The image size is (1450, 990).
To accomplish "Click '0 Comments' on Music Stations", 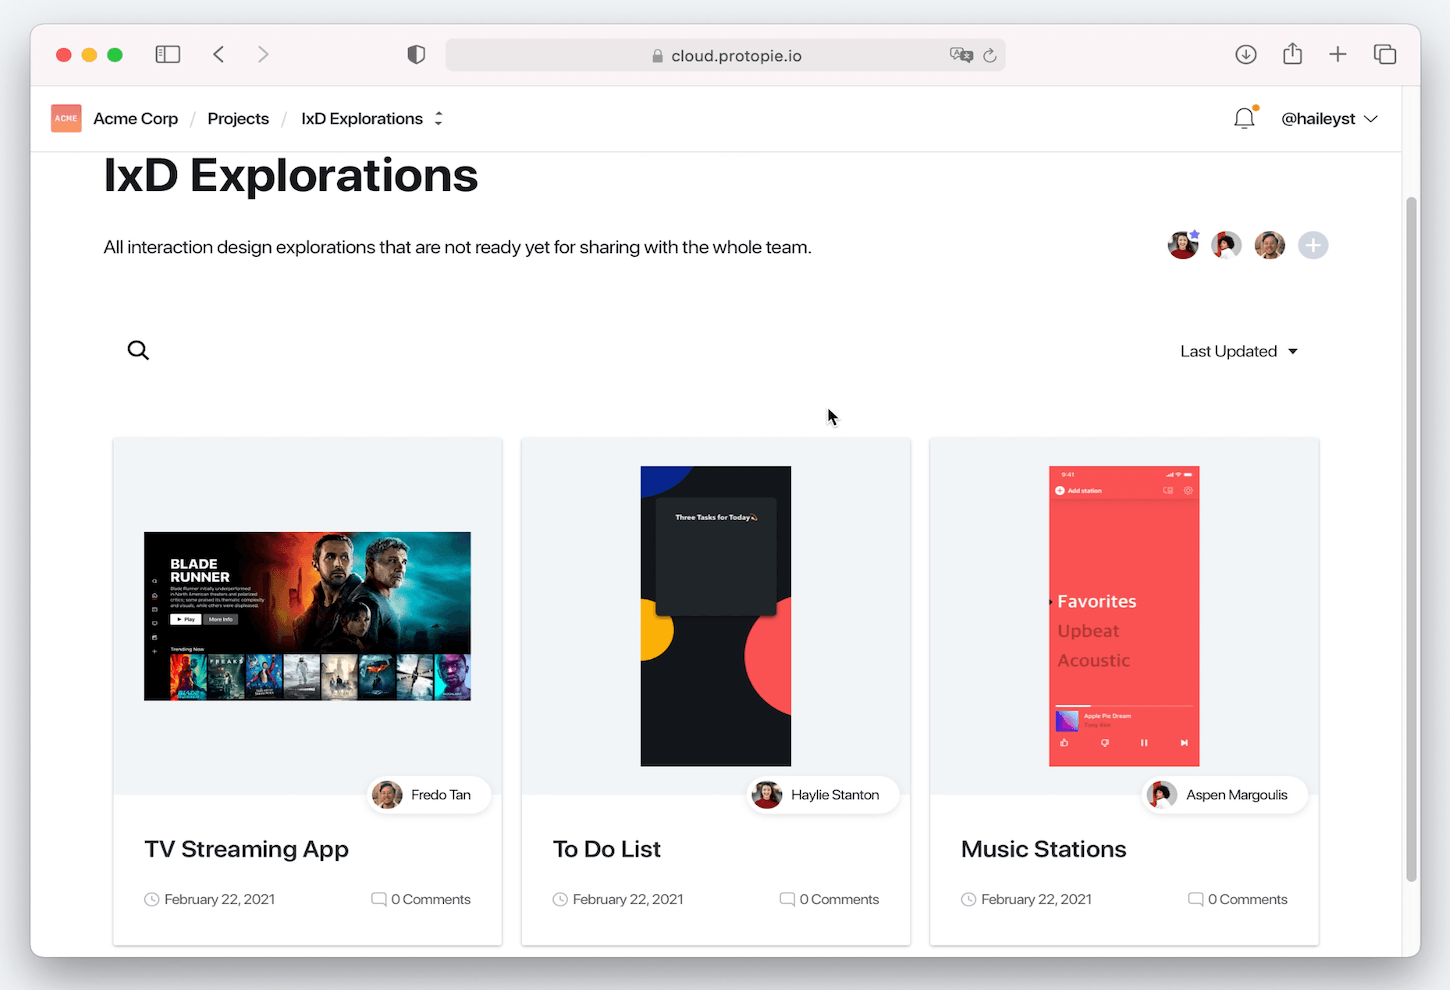I will coord(1248,899).
